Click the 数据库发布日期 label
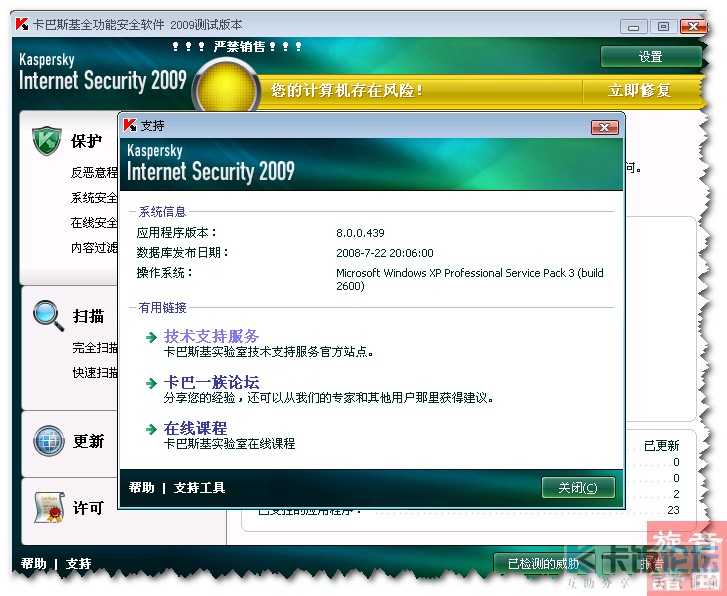 [183, 252]
